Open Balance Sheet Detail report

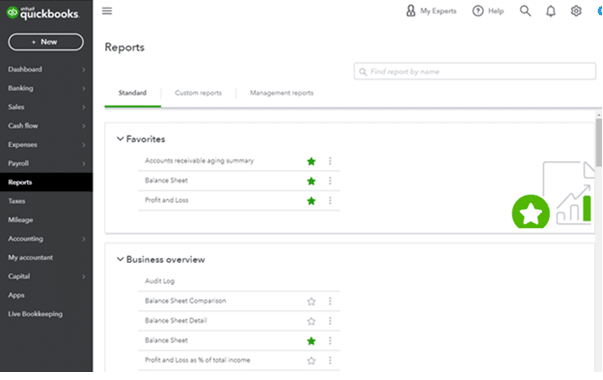click(x=176, y=320)
